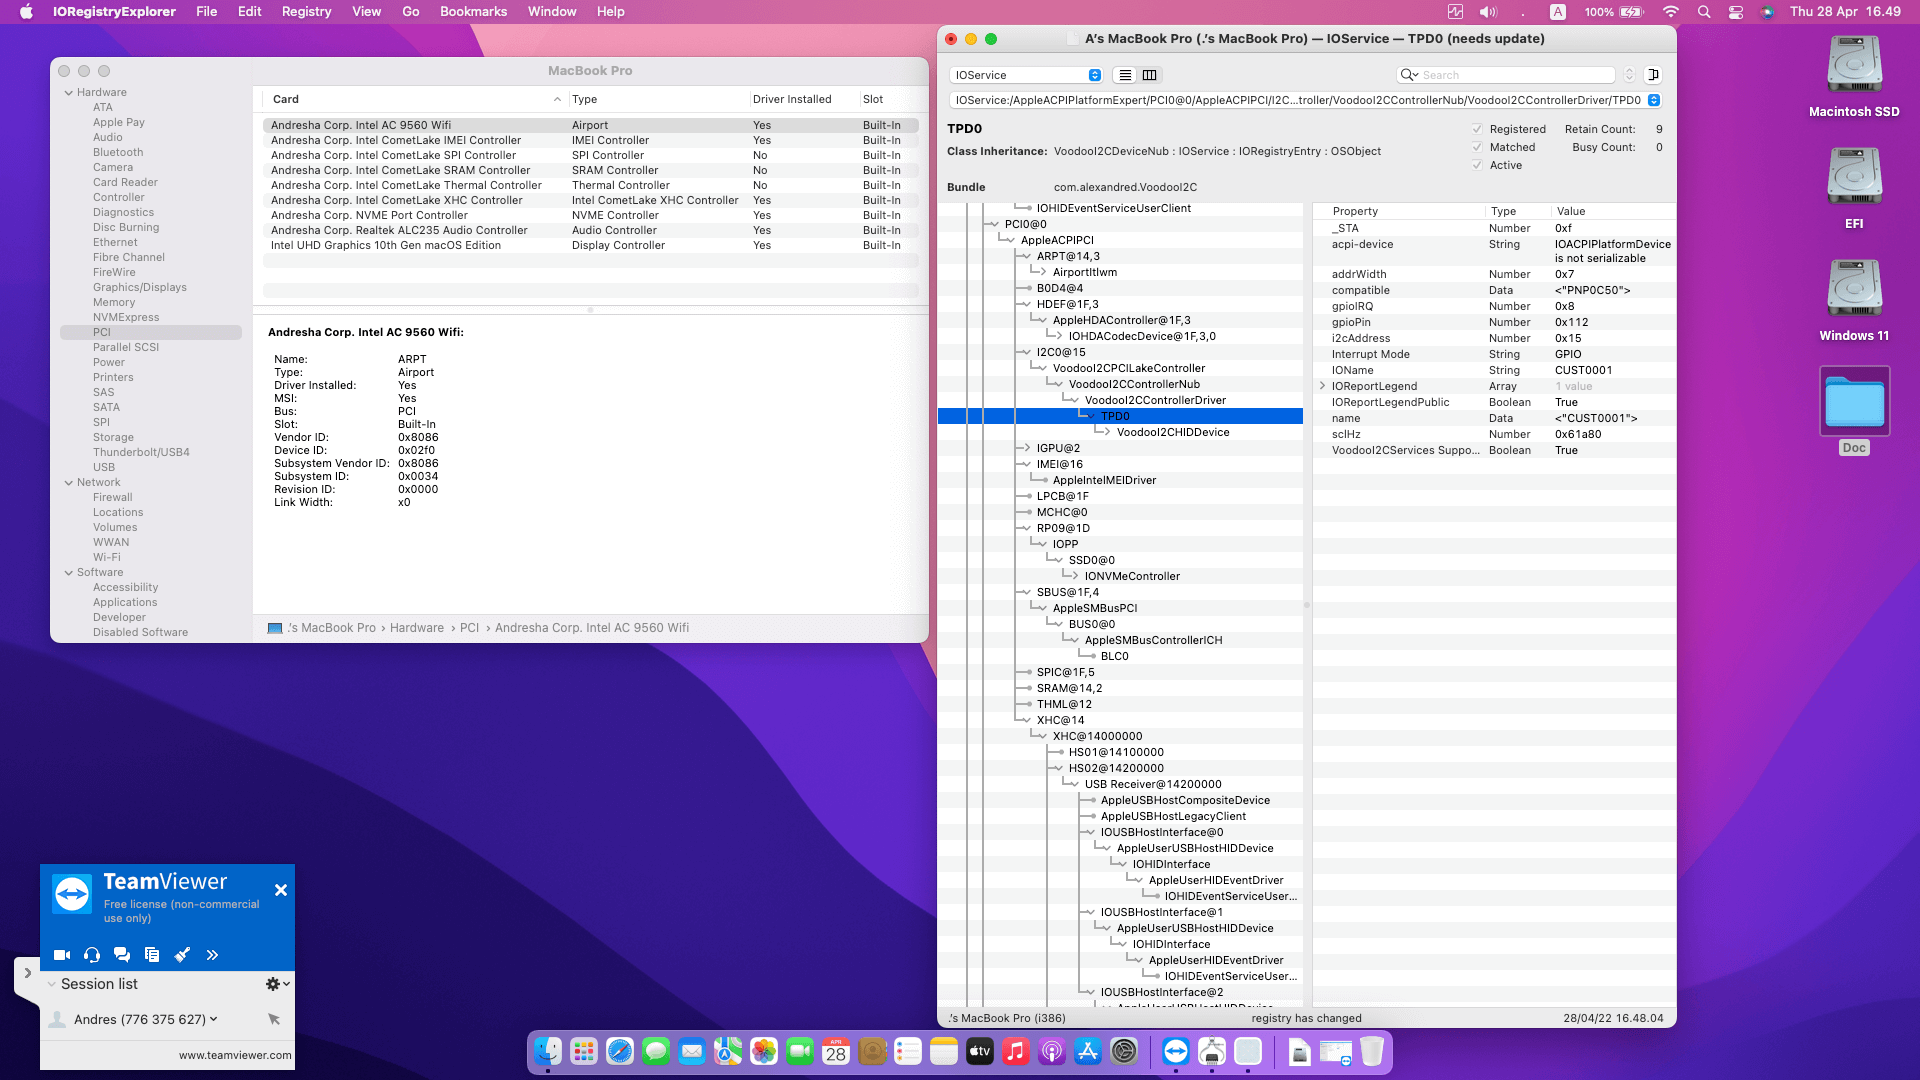Open Maps from the Dock
The height and width of the screenshot is (1080, 1920).
click(x=728, y=1051)
